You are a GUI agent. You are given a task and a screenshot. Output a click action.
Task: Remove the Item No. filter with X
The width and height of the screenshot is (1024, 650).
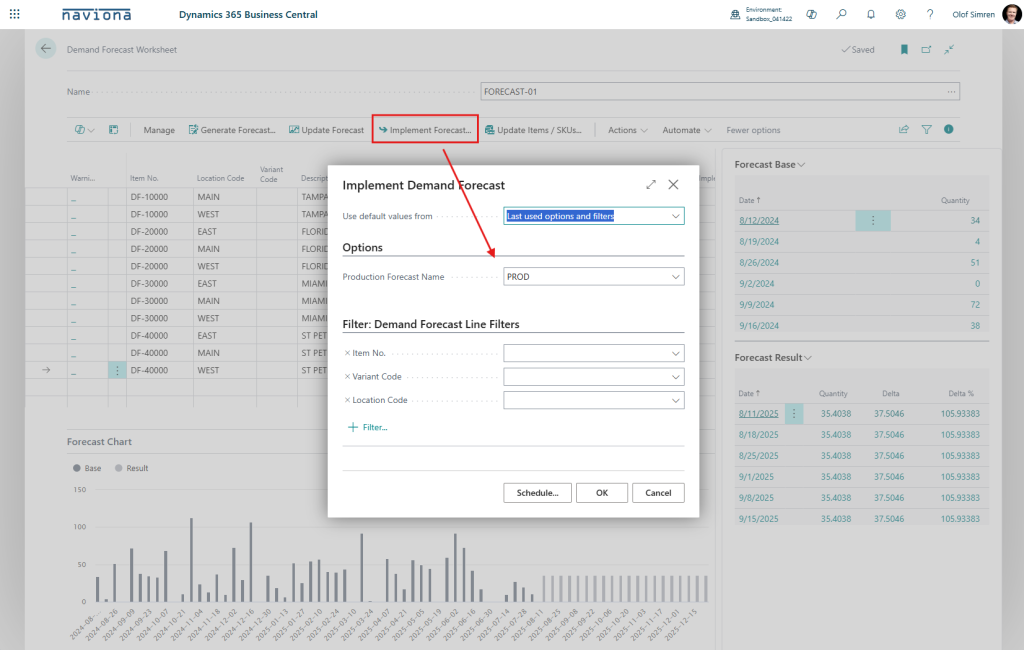(347, 353)
